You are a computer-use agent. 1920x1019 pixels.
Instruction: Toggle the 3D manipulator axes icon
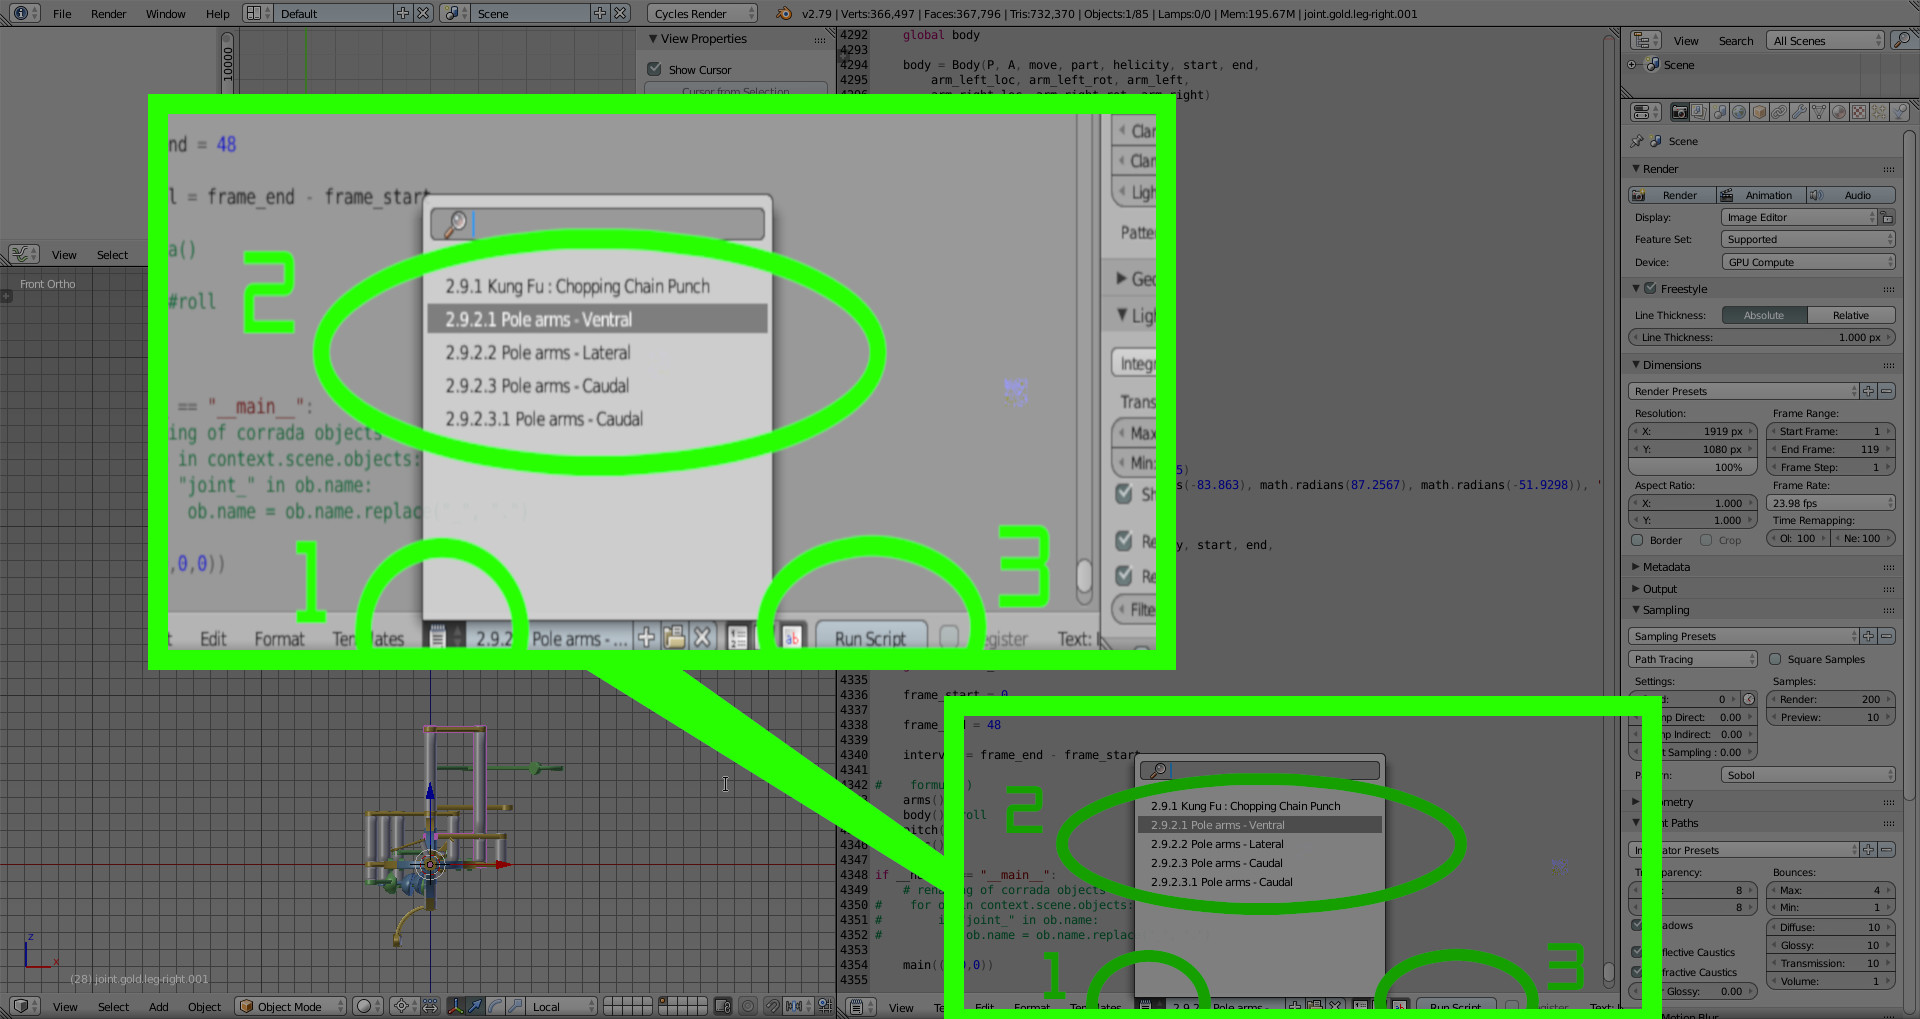[456, 1006]
